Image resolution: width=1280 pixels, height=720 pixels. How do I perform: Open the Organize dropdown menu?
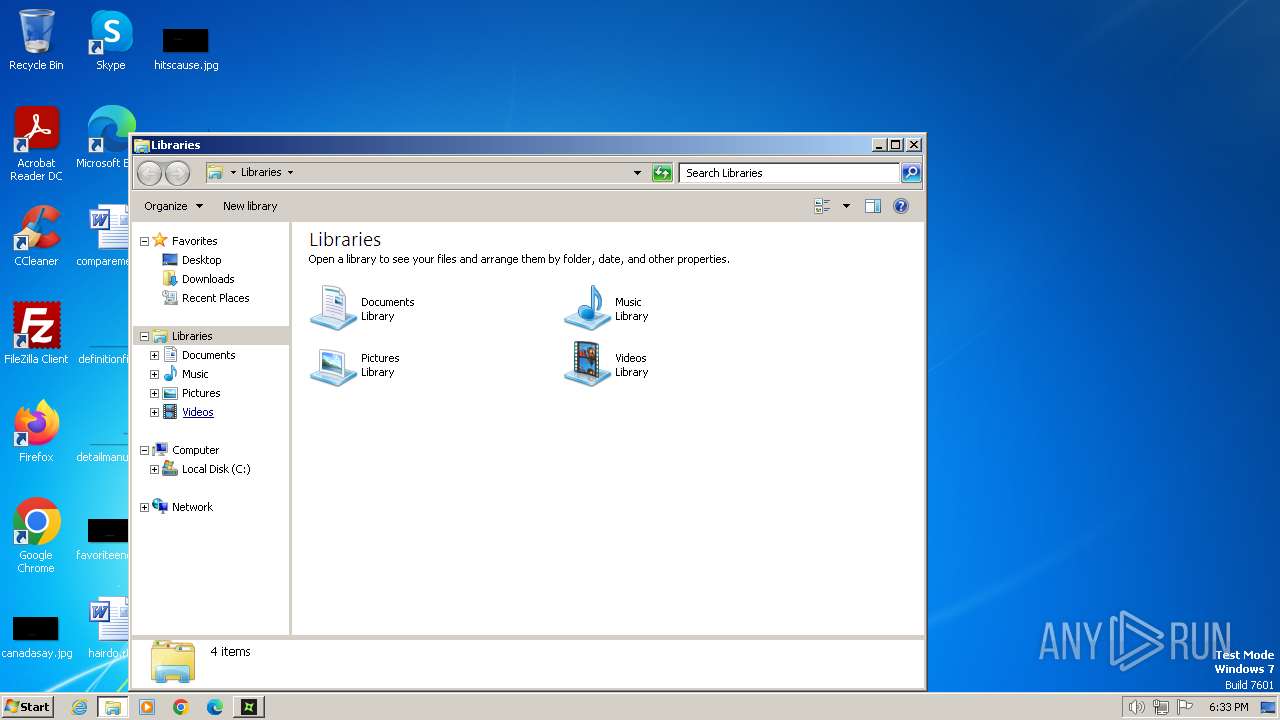[173, 206]
